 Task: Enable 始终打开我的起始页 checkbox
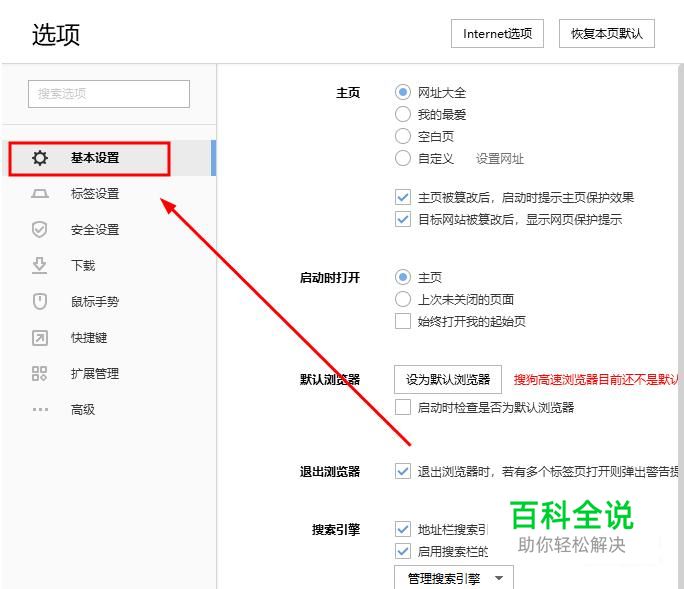403,321
